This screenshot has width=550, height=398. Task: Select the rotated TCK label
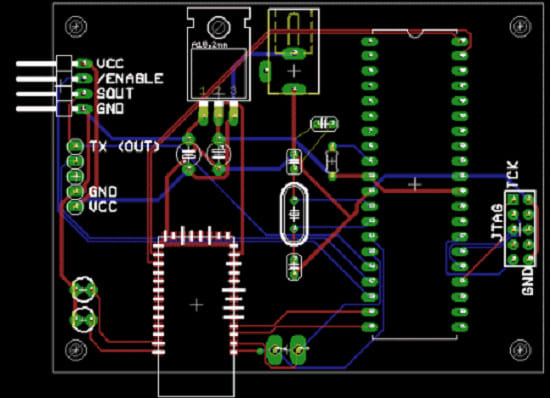(513, 174)
